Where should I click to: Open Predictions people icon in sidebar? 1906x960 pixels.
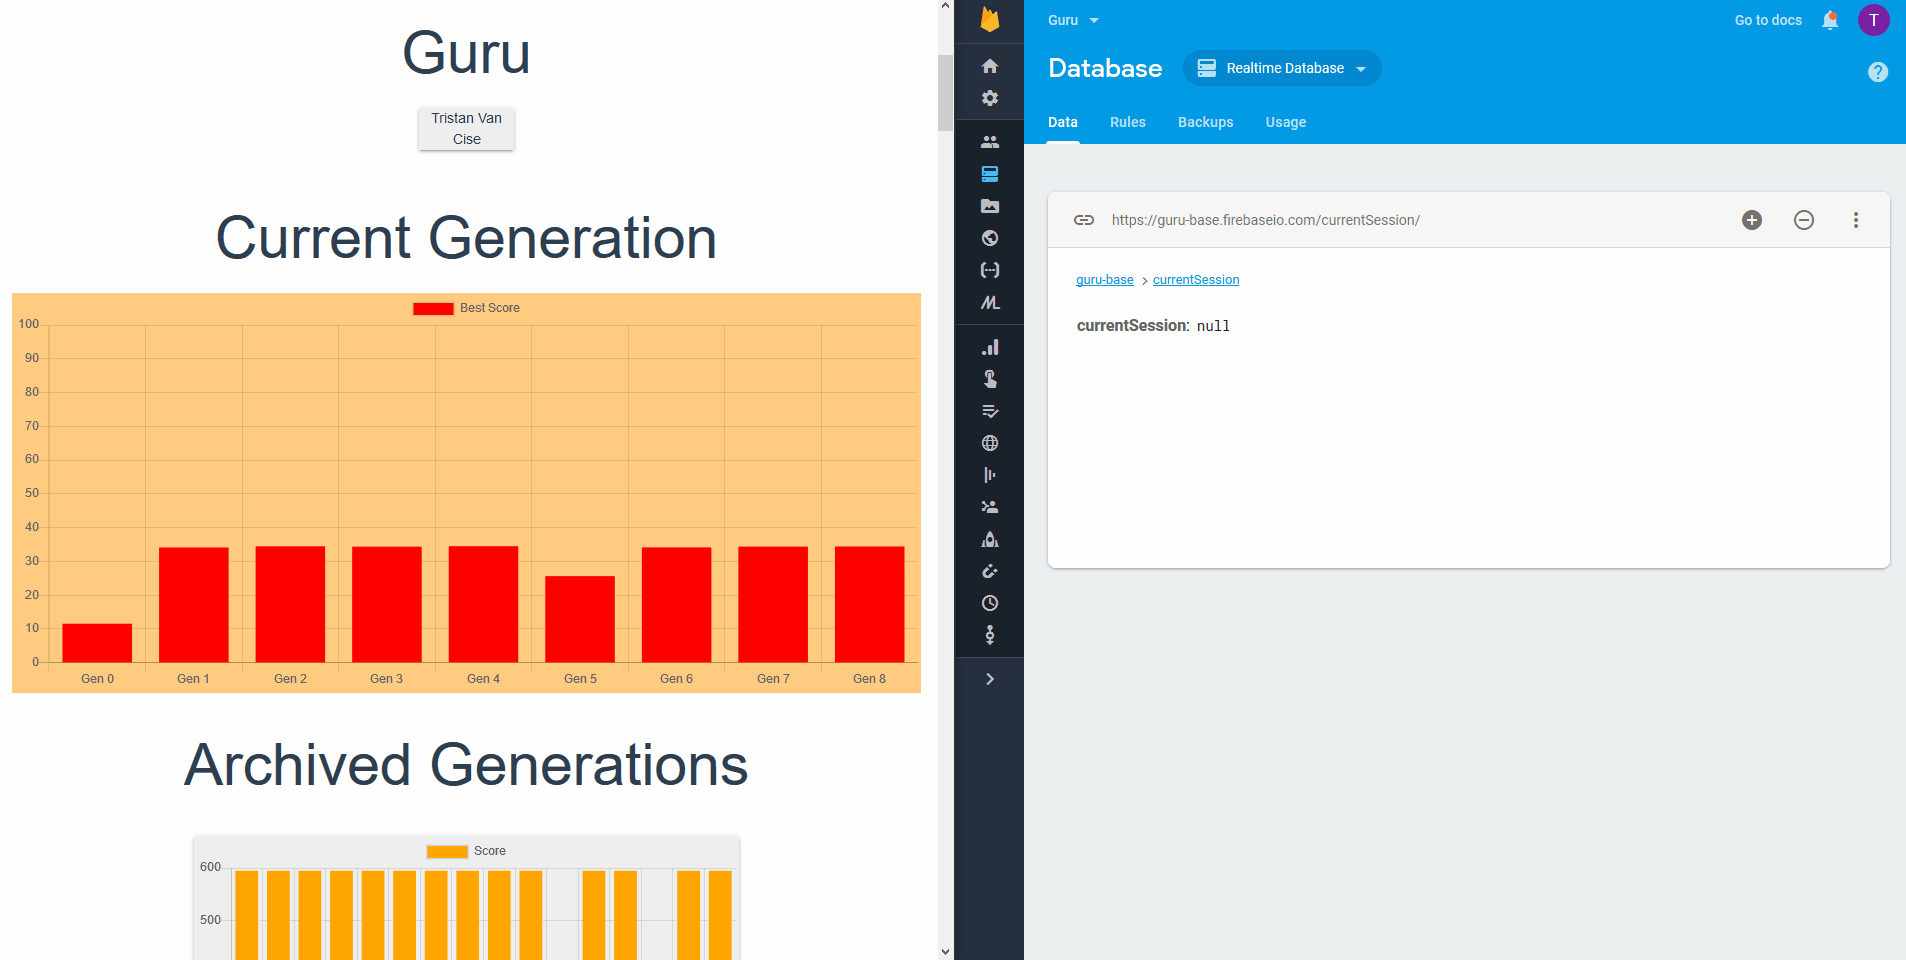990,507
